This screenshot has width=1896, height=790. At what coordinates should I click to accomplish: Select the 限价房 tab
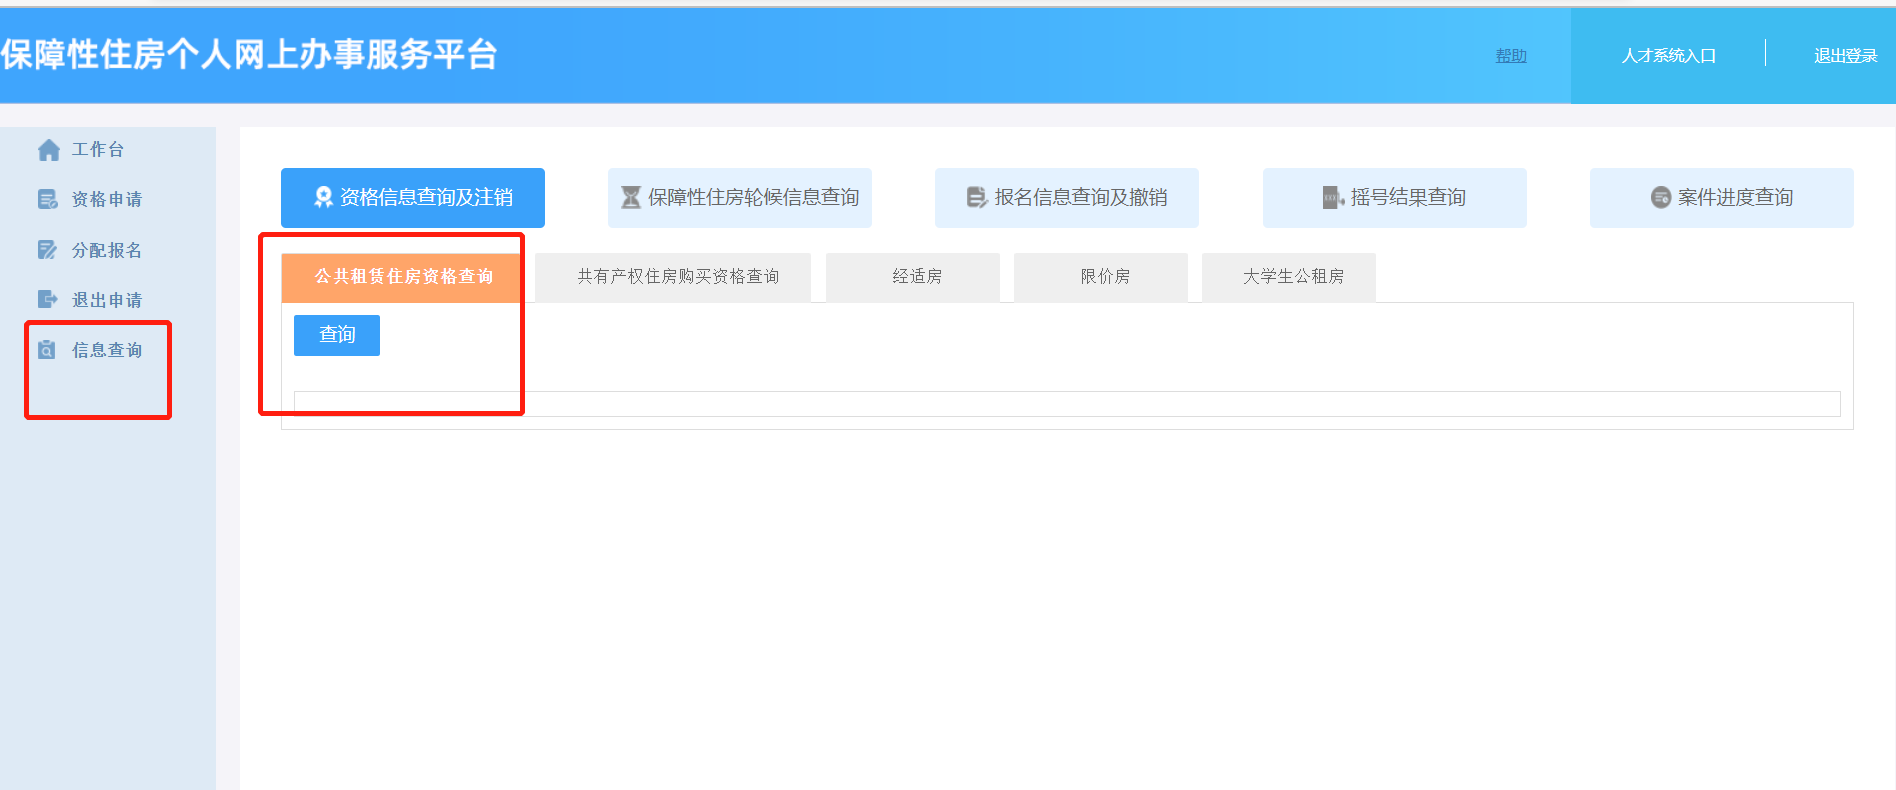click(x=1104, y=277)
